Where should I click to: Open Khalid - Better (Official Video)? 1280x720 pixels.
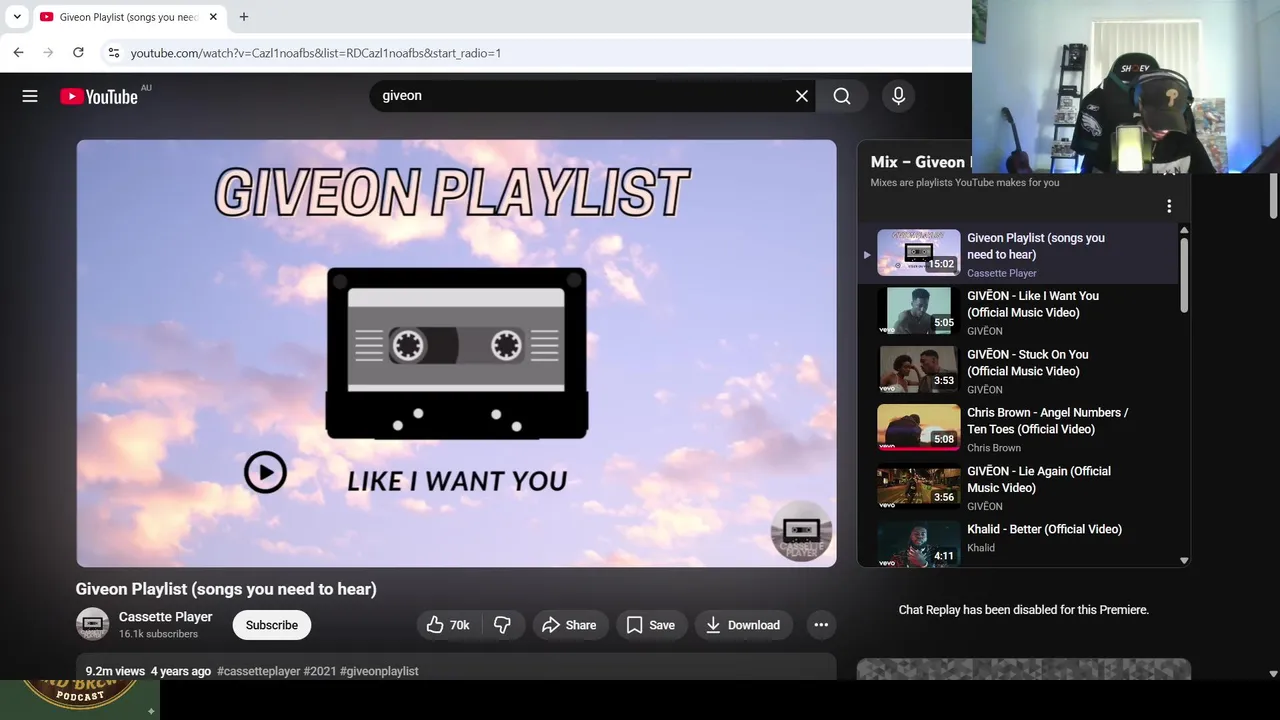[1044, 529]
